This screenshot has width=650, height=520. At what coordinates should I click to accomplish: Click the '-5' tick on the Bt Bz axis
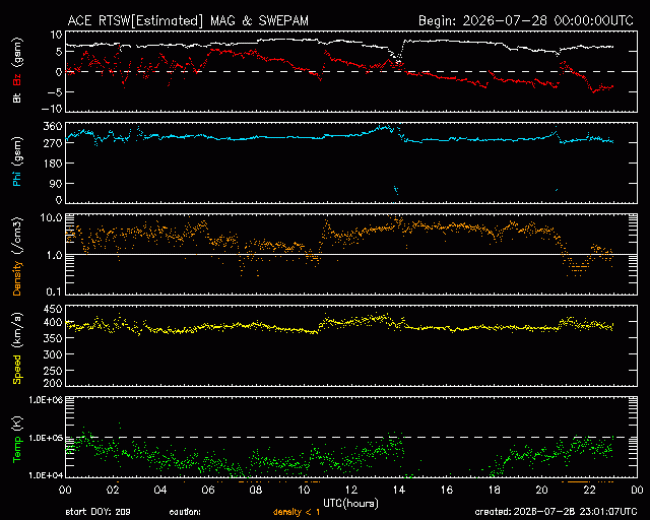coord(54,92)
